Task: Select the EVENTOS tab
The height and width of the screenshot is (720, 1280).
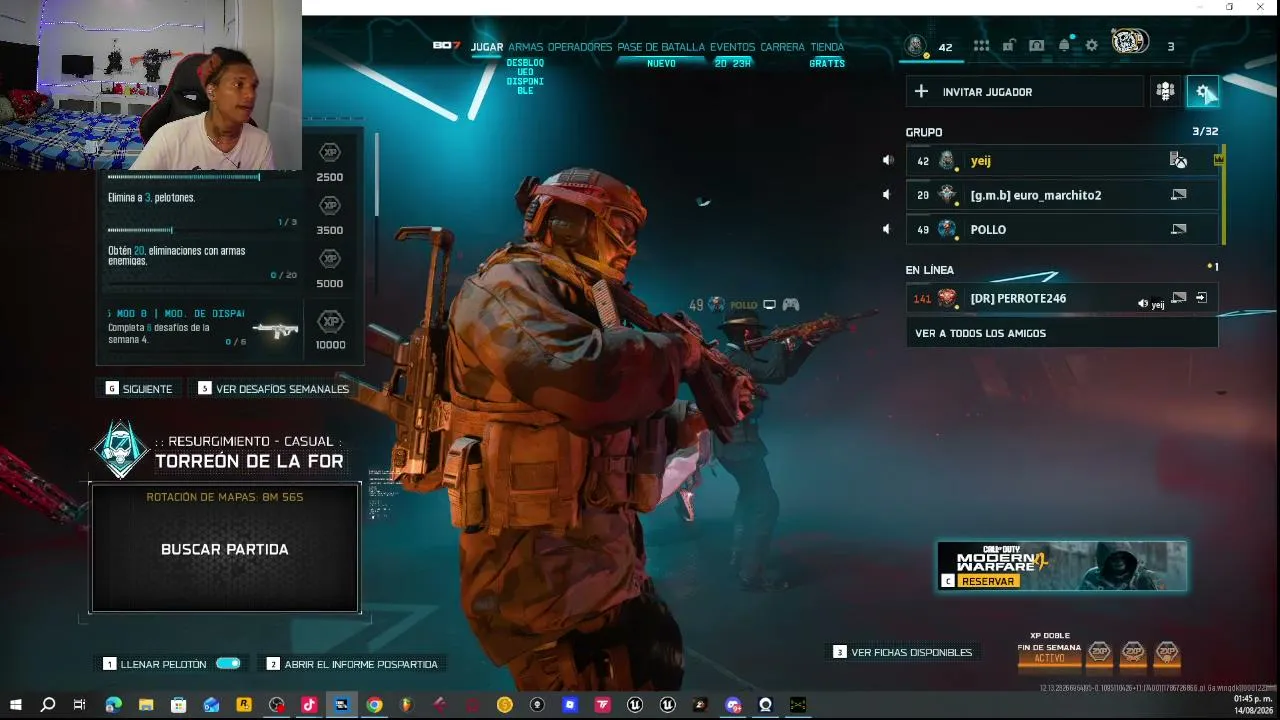Action: pos(733,47)
